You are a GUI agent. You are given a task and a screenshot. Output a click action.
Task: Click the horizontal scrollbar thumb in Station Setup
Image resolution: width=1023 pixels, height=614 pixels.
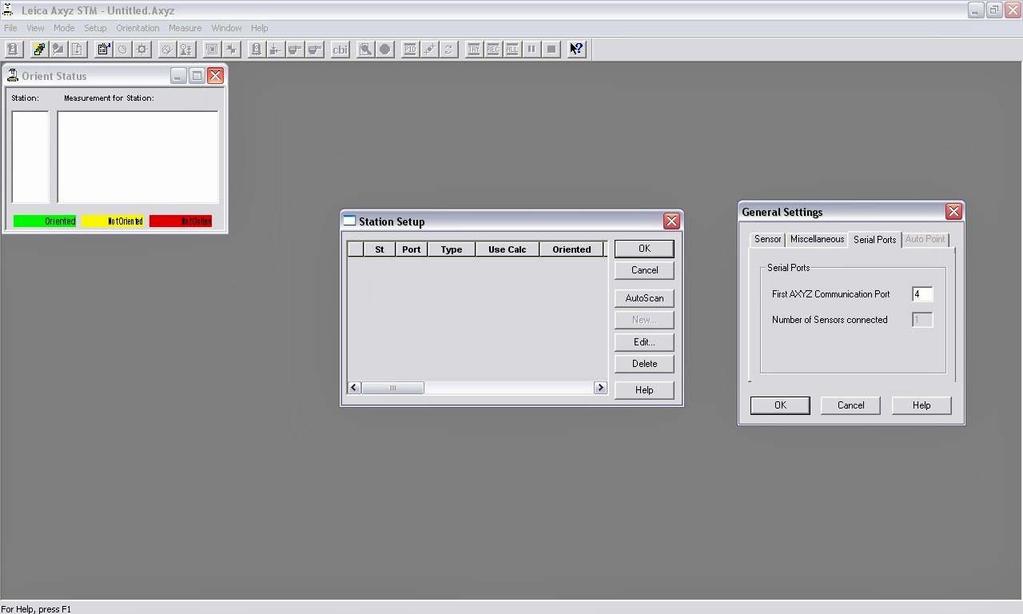(x=393, y=388)
